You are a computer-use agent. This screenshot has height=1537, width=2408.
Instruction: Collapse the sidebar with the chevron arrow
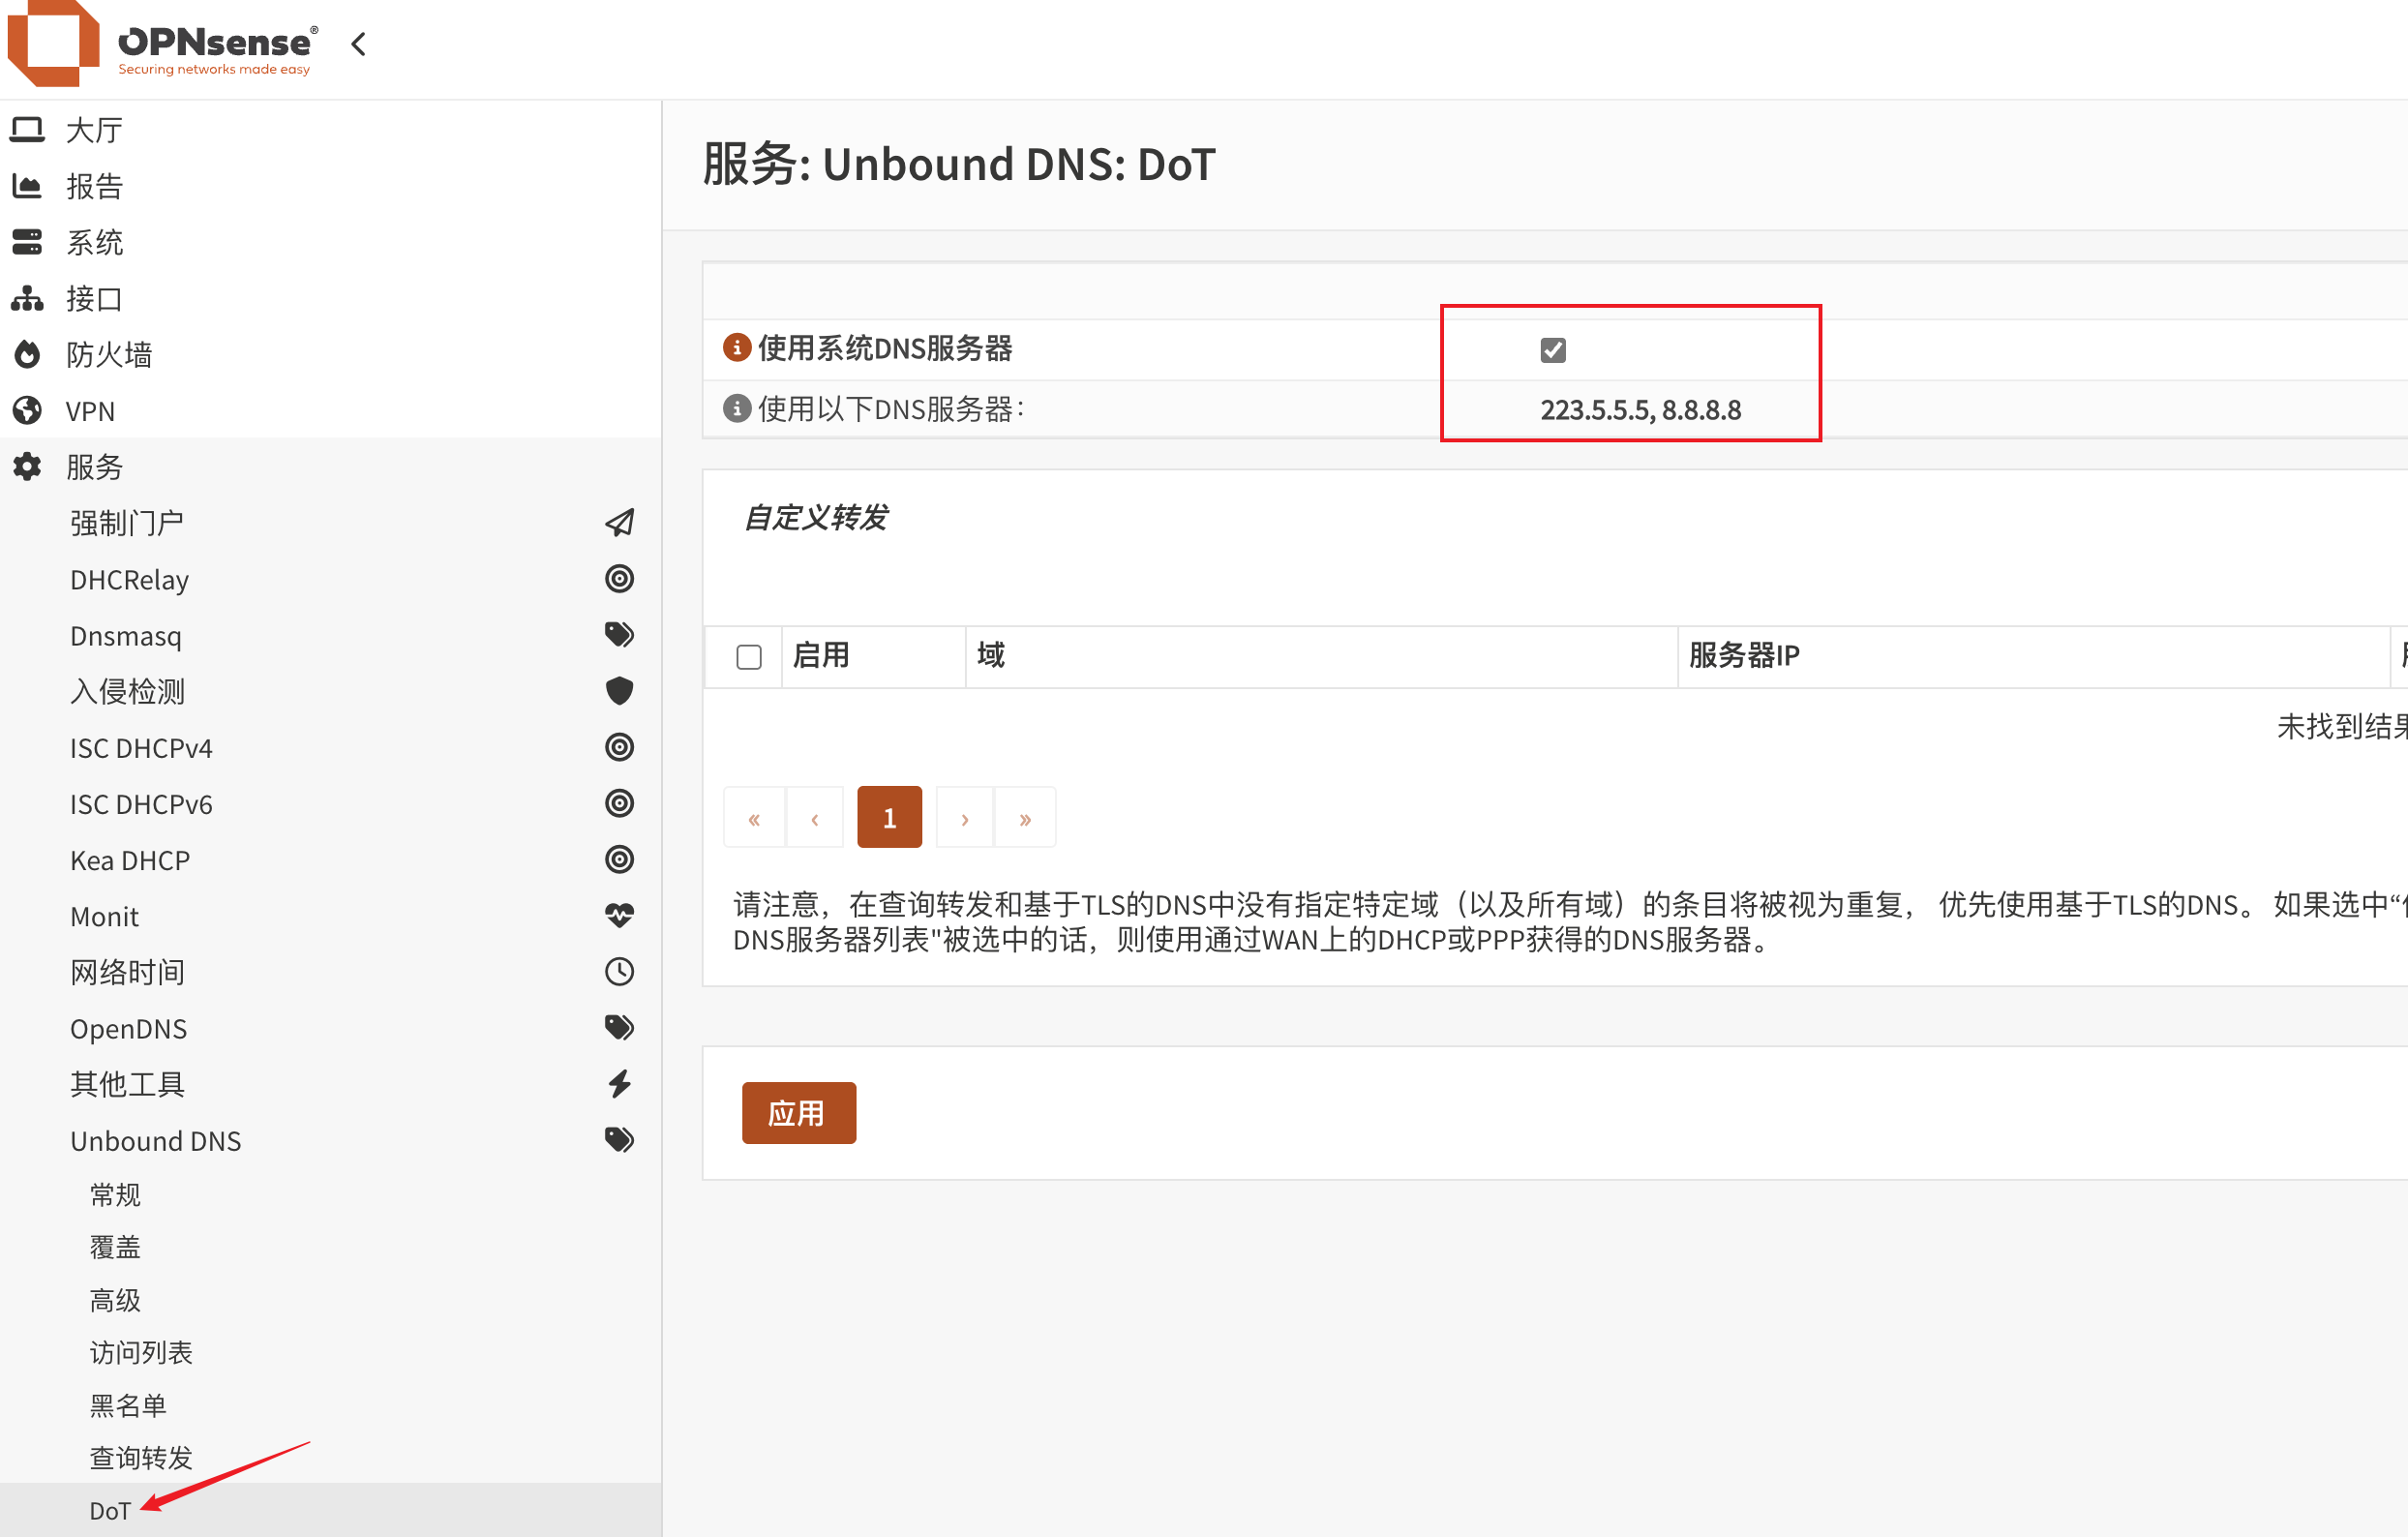pyautogui.click(x=359, y=44)
